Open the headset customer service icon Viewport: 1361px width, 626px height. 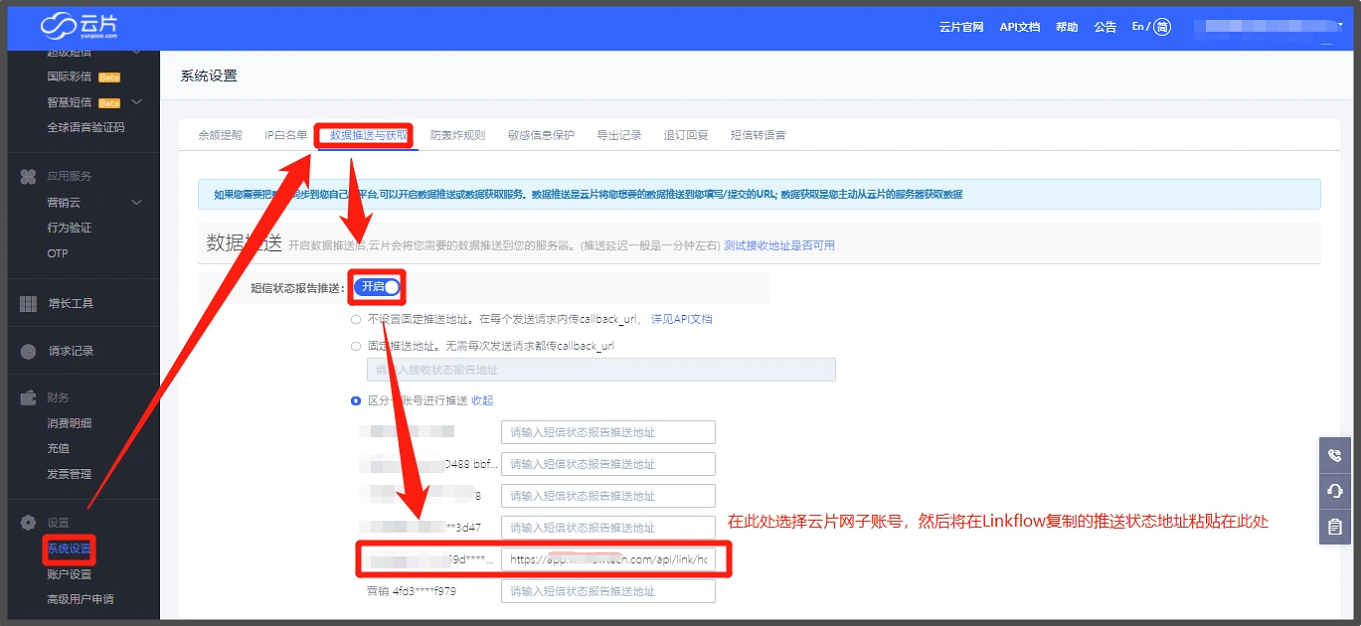pyautogui.click(x=1334, y=491)
